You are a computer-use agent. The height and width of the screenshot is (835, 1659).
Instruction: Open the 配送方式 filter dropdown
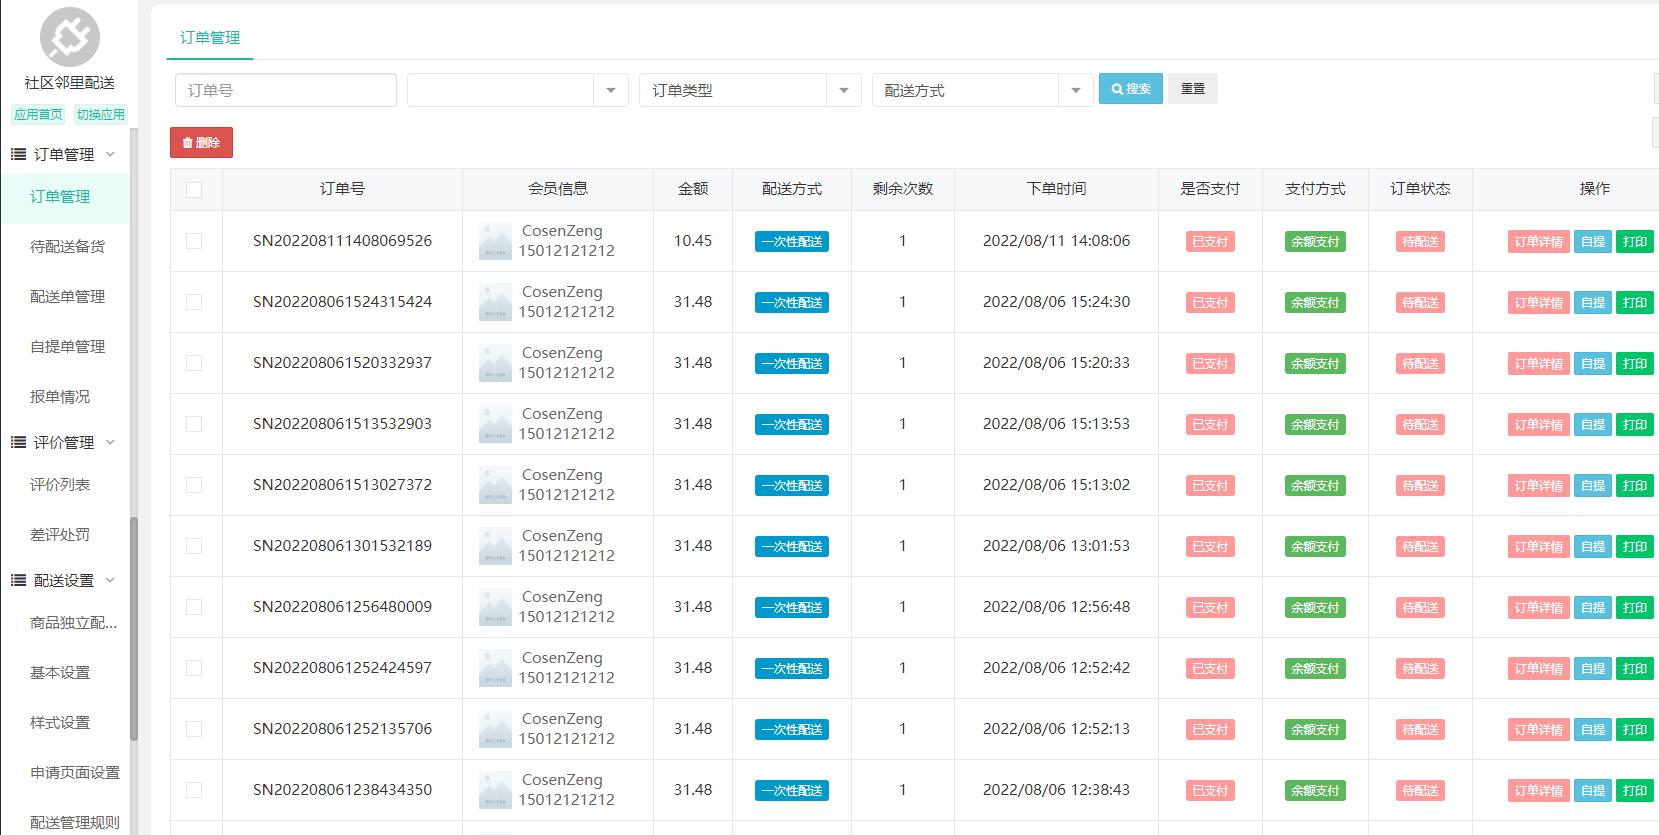click(982, 90)
